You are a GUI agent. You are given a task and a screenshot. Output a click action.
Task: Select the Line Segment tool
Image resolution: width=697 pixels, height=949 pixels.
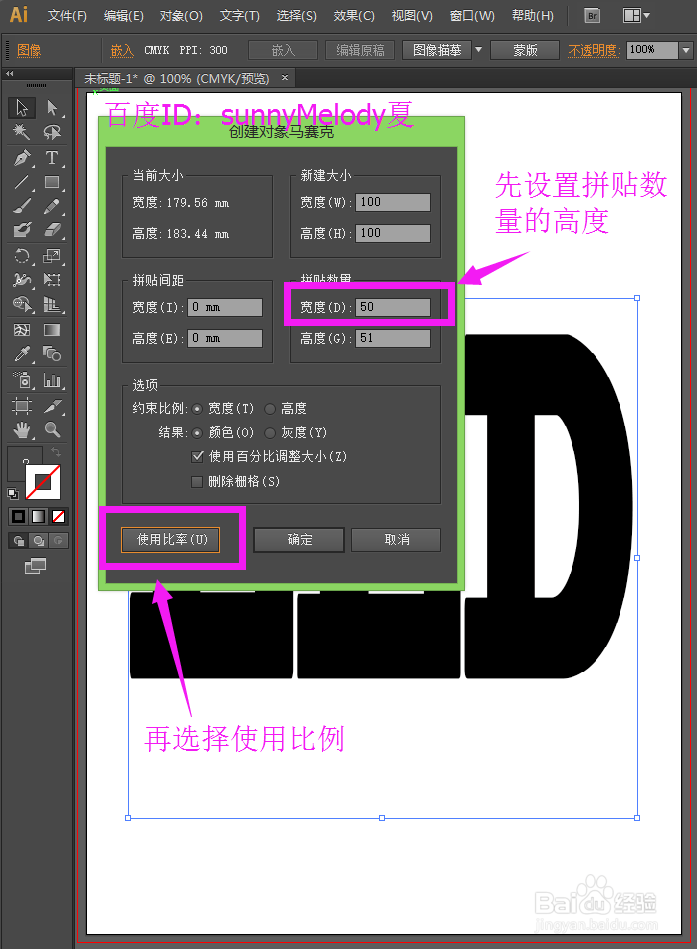(x=22, y=182)
